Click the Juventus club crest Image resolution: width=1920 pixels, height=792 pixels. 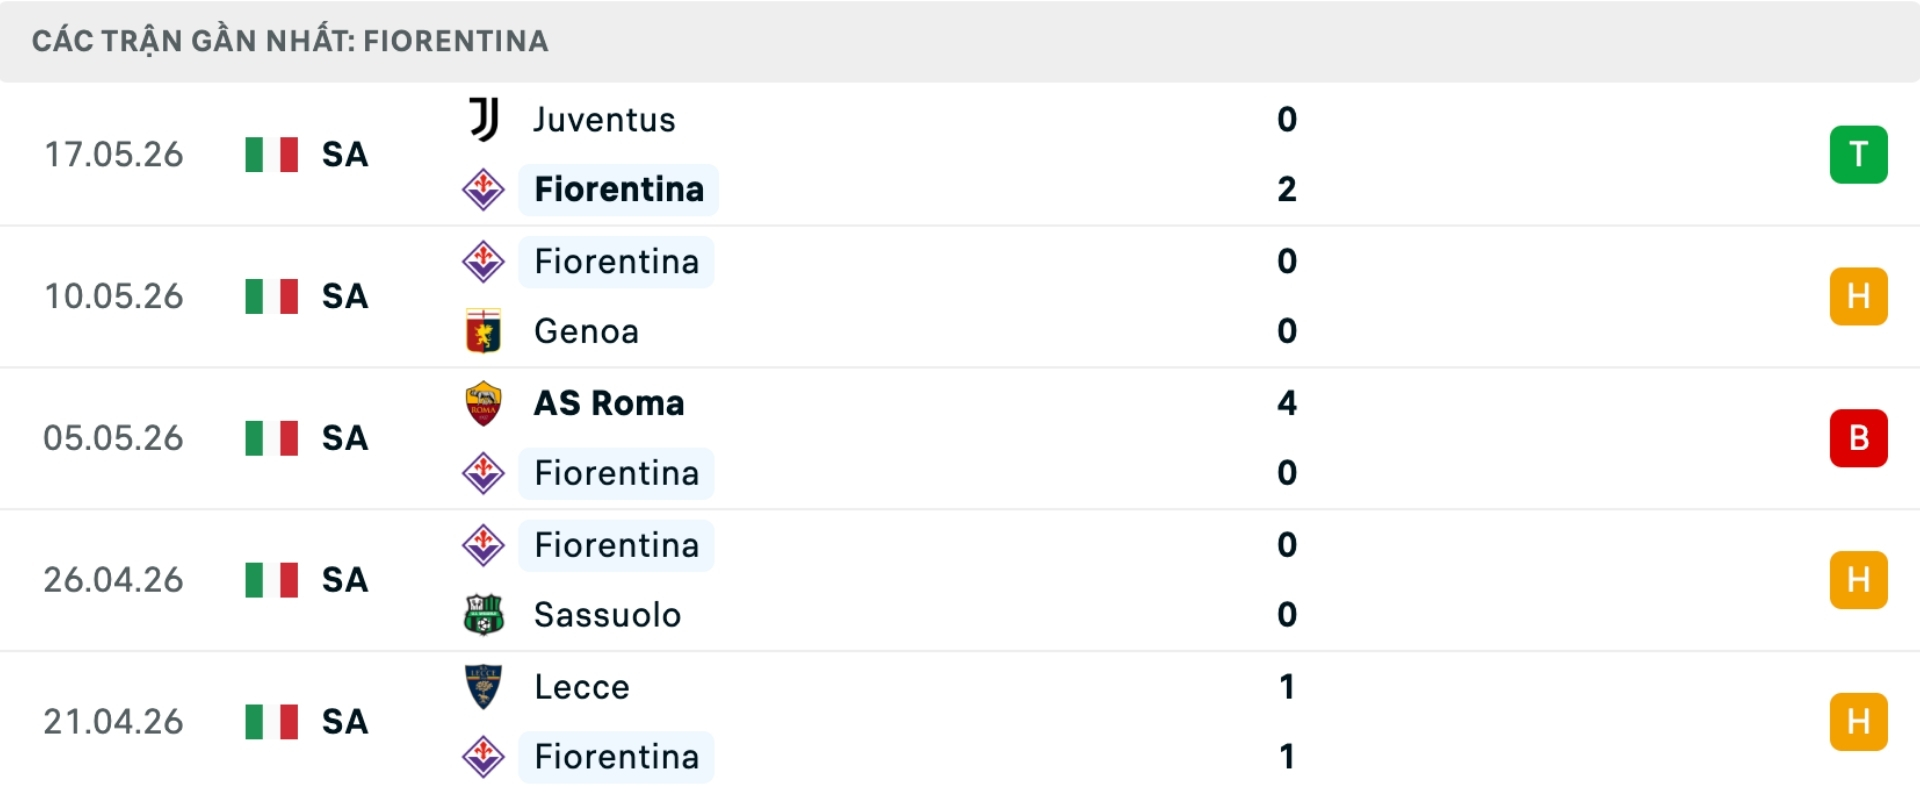pos(484,119)
